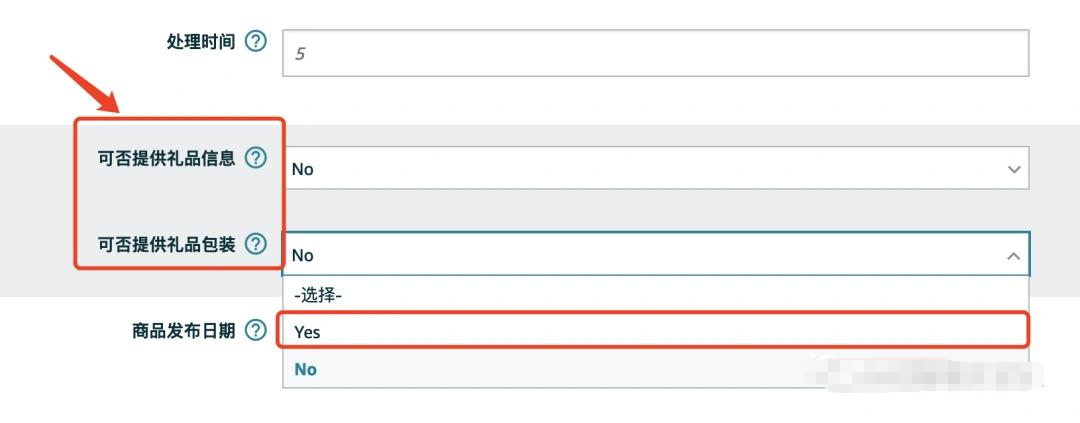This screenshot has width=1080, height=423.
Task: Focus the 处理时间 input field
Action: (x=655, y=53)
